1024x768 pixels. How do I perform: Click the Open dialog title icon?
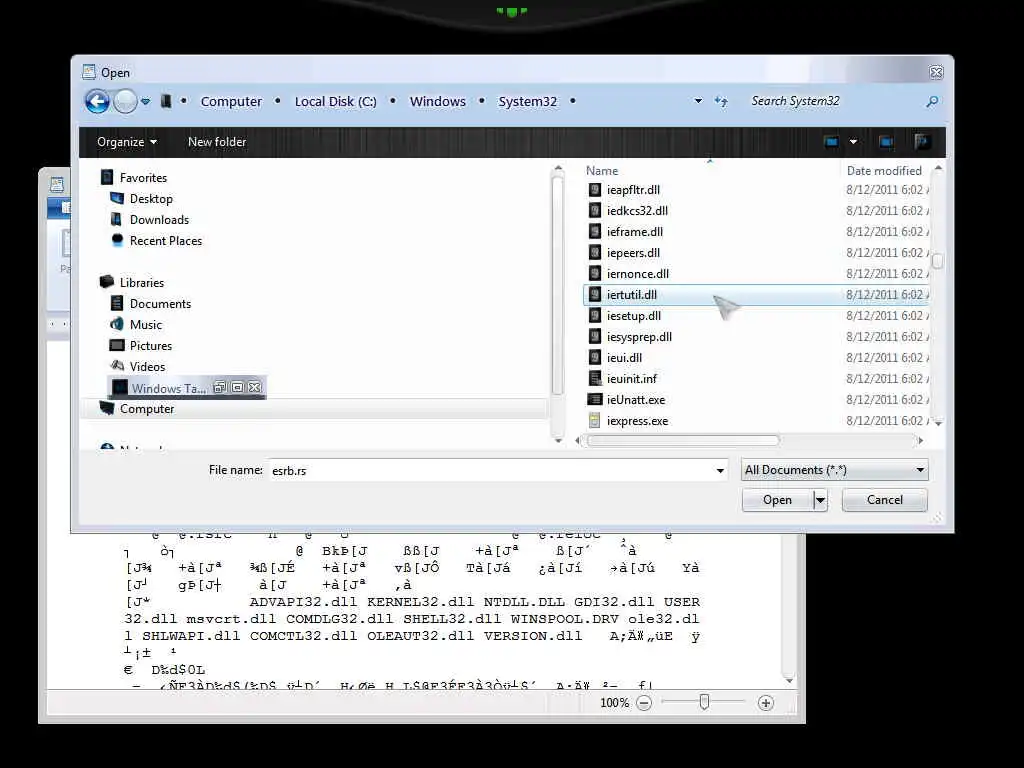(x=89, y=72)
